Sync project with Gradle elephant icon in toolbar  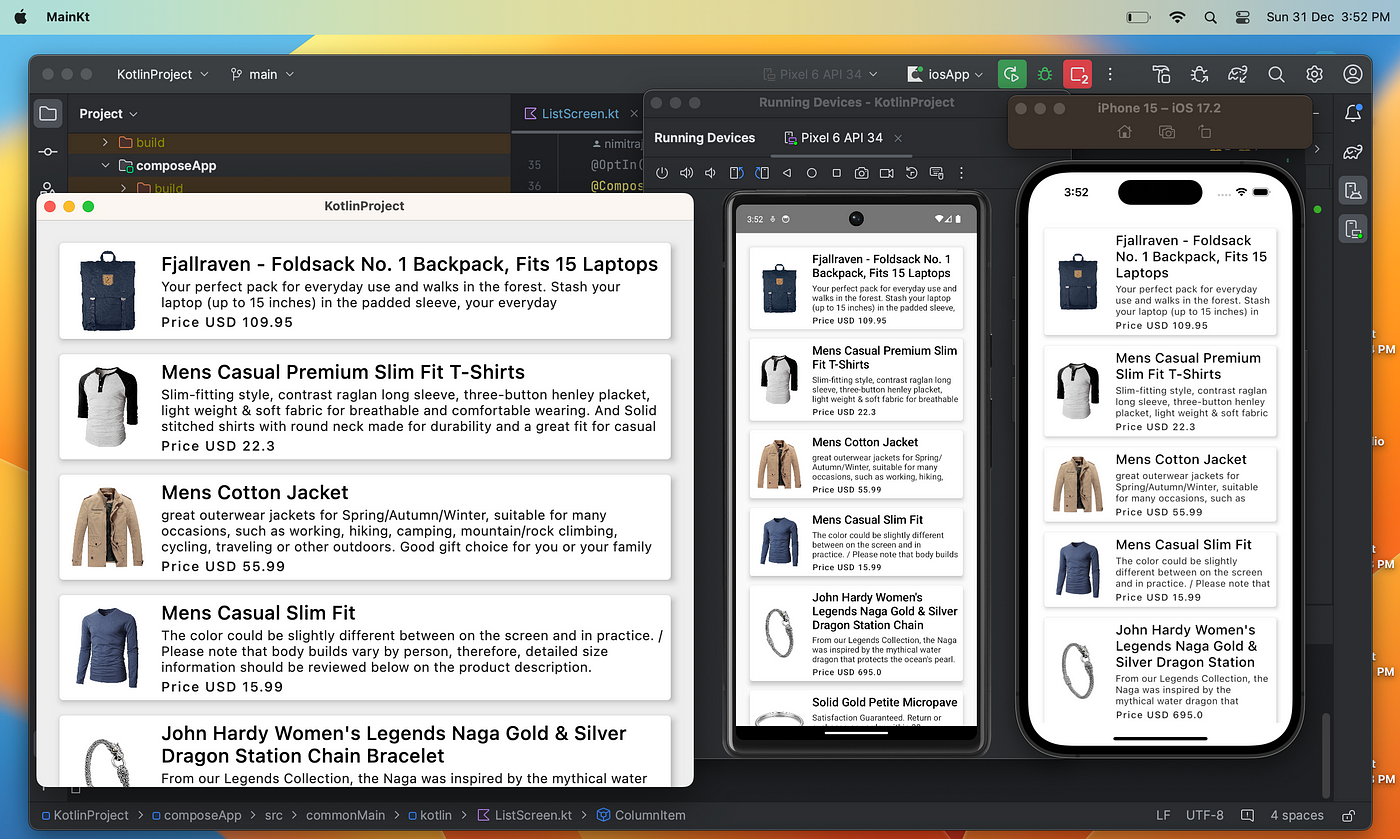[1238, 74]
